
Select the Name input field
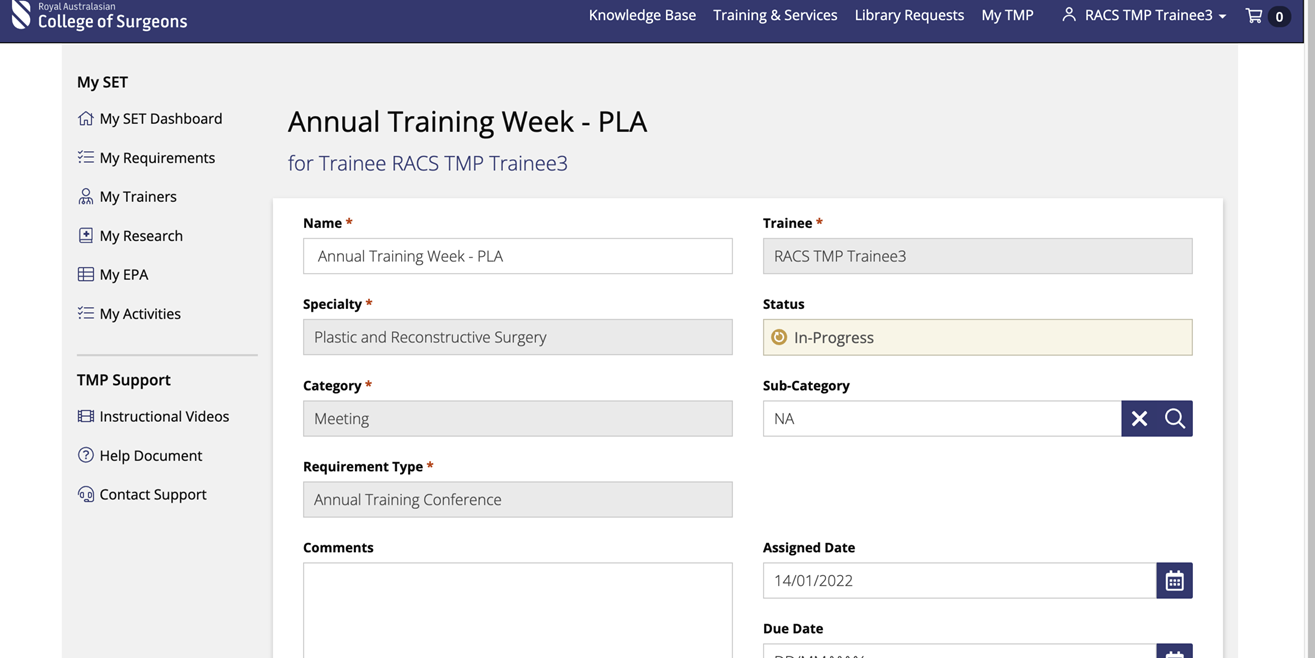pyautogui.click(x=517, y=255)
